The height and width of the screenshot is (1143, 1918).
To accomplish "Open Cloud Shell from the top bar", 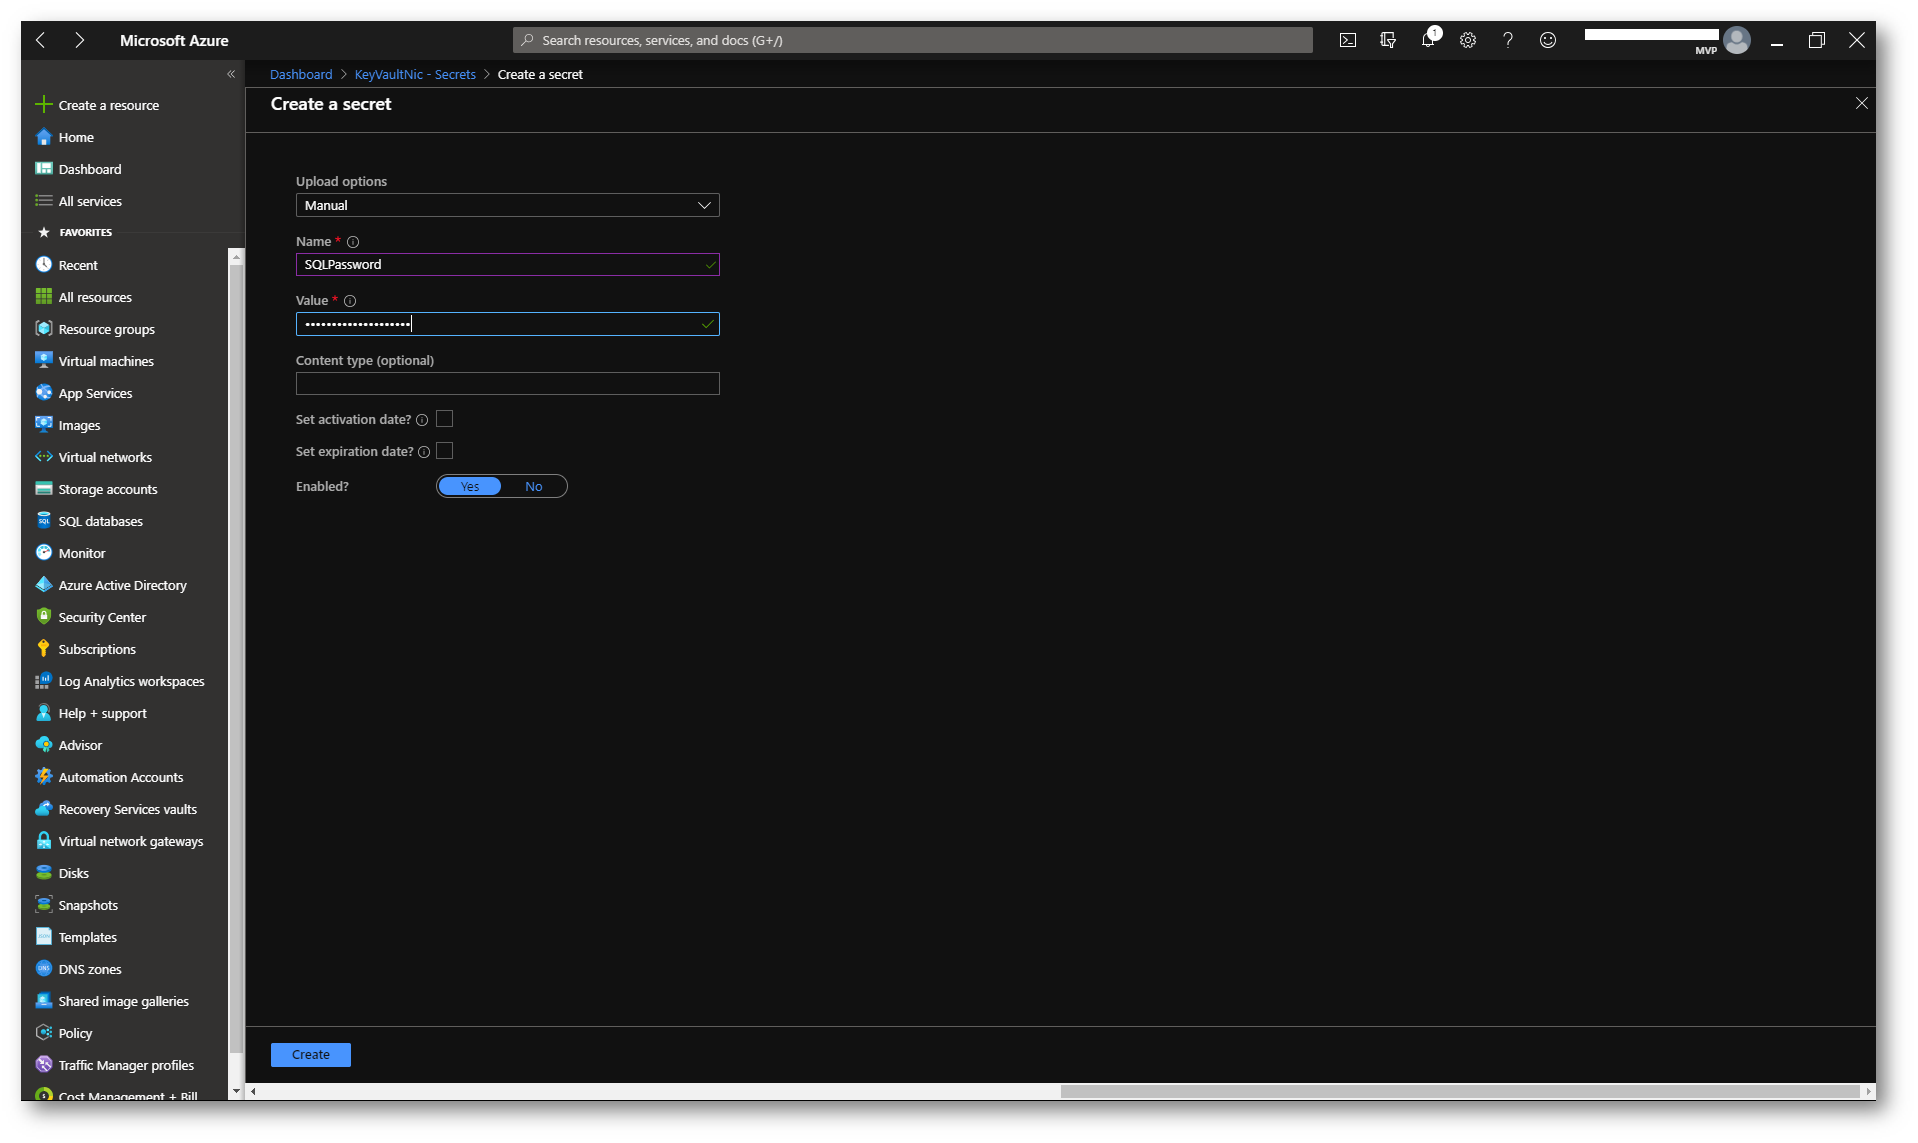I will coord(1347,40).
